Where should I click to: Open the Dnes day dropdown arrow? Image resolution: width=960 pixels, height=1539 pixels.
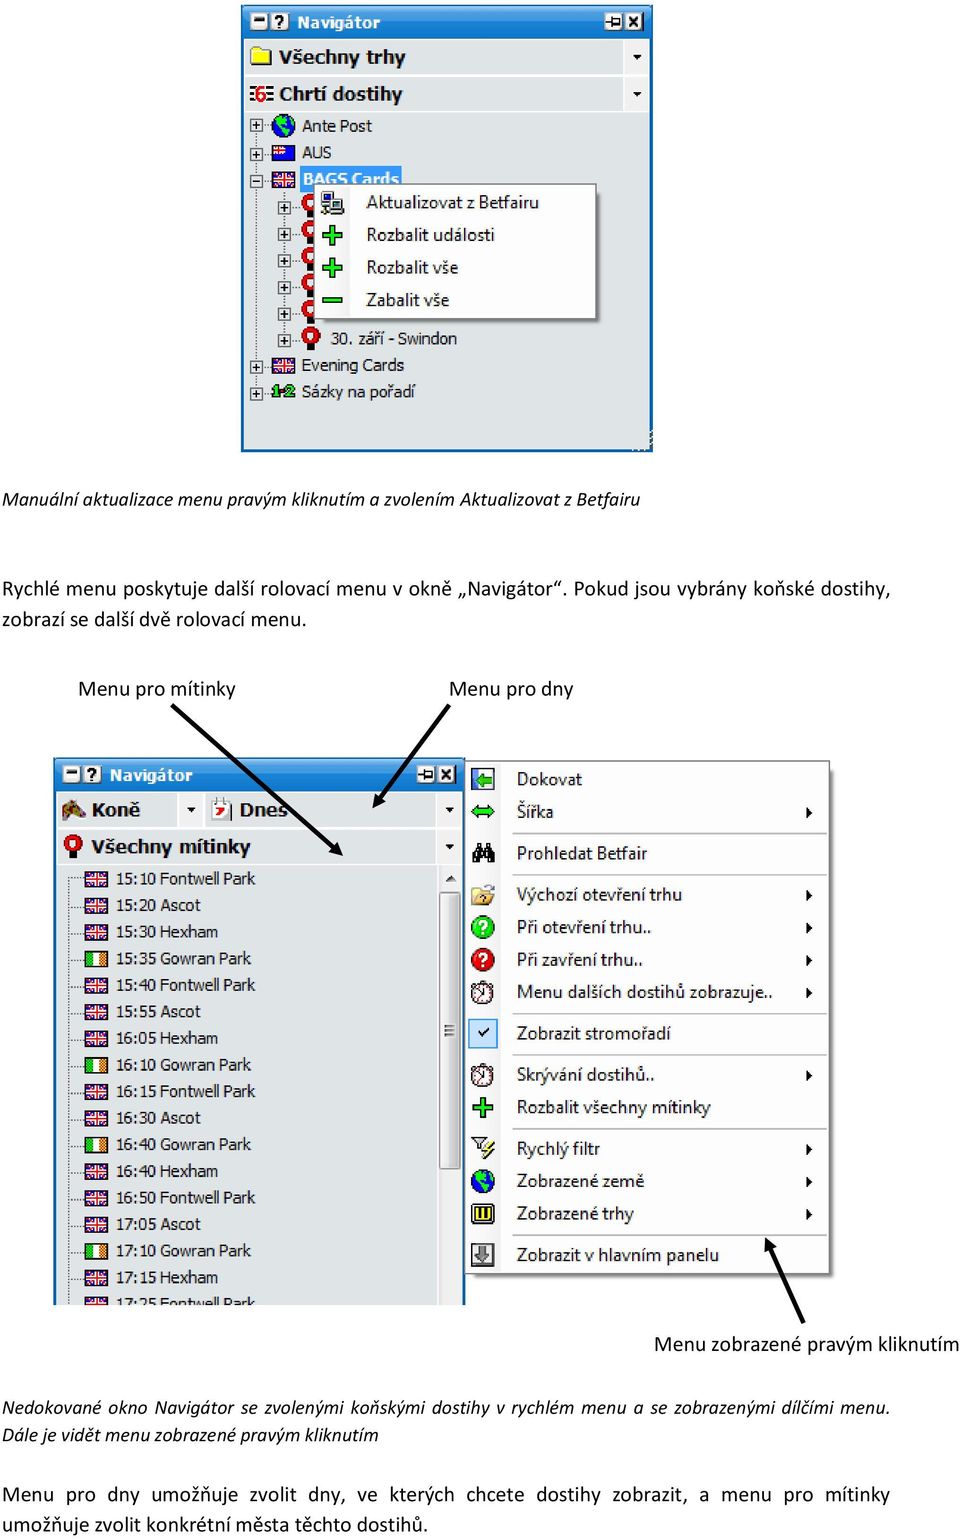(449, 809)
